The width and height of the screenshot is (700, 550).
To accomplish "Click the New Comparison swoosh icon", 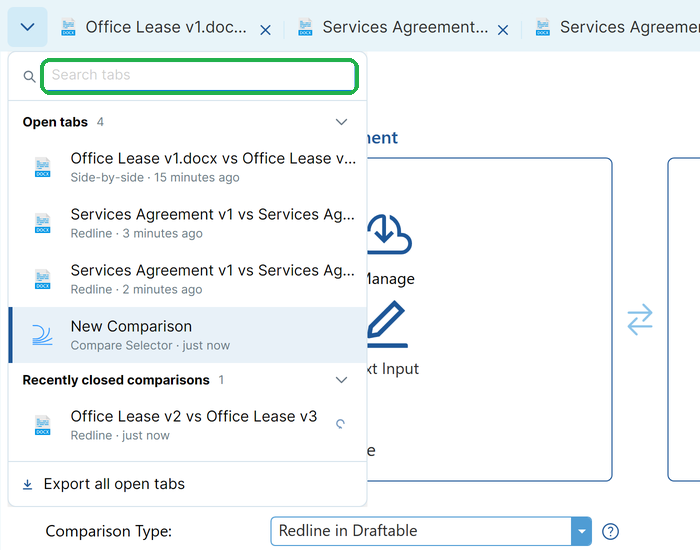I will (42, 335).
